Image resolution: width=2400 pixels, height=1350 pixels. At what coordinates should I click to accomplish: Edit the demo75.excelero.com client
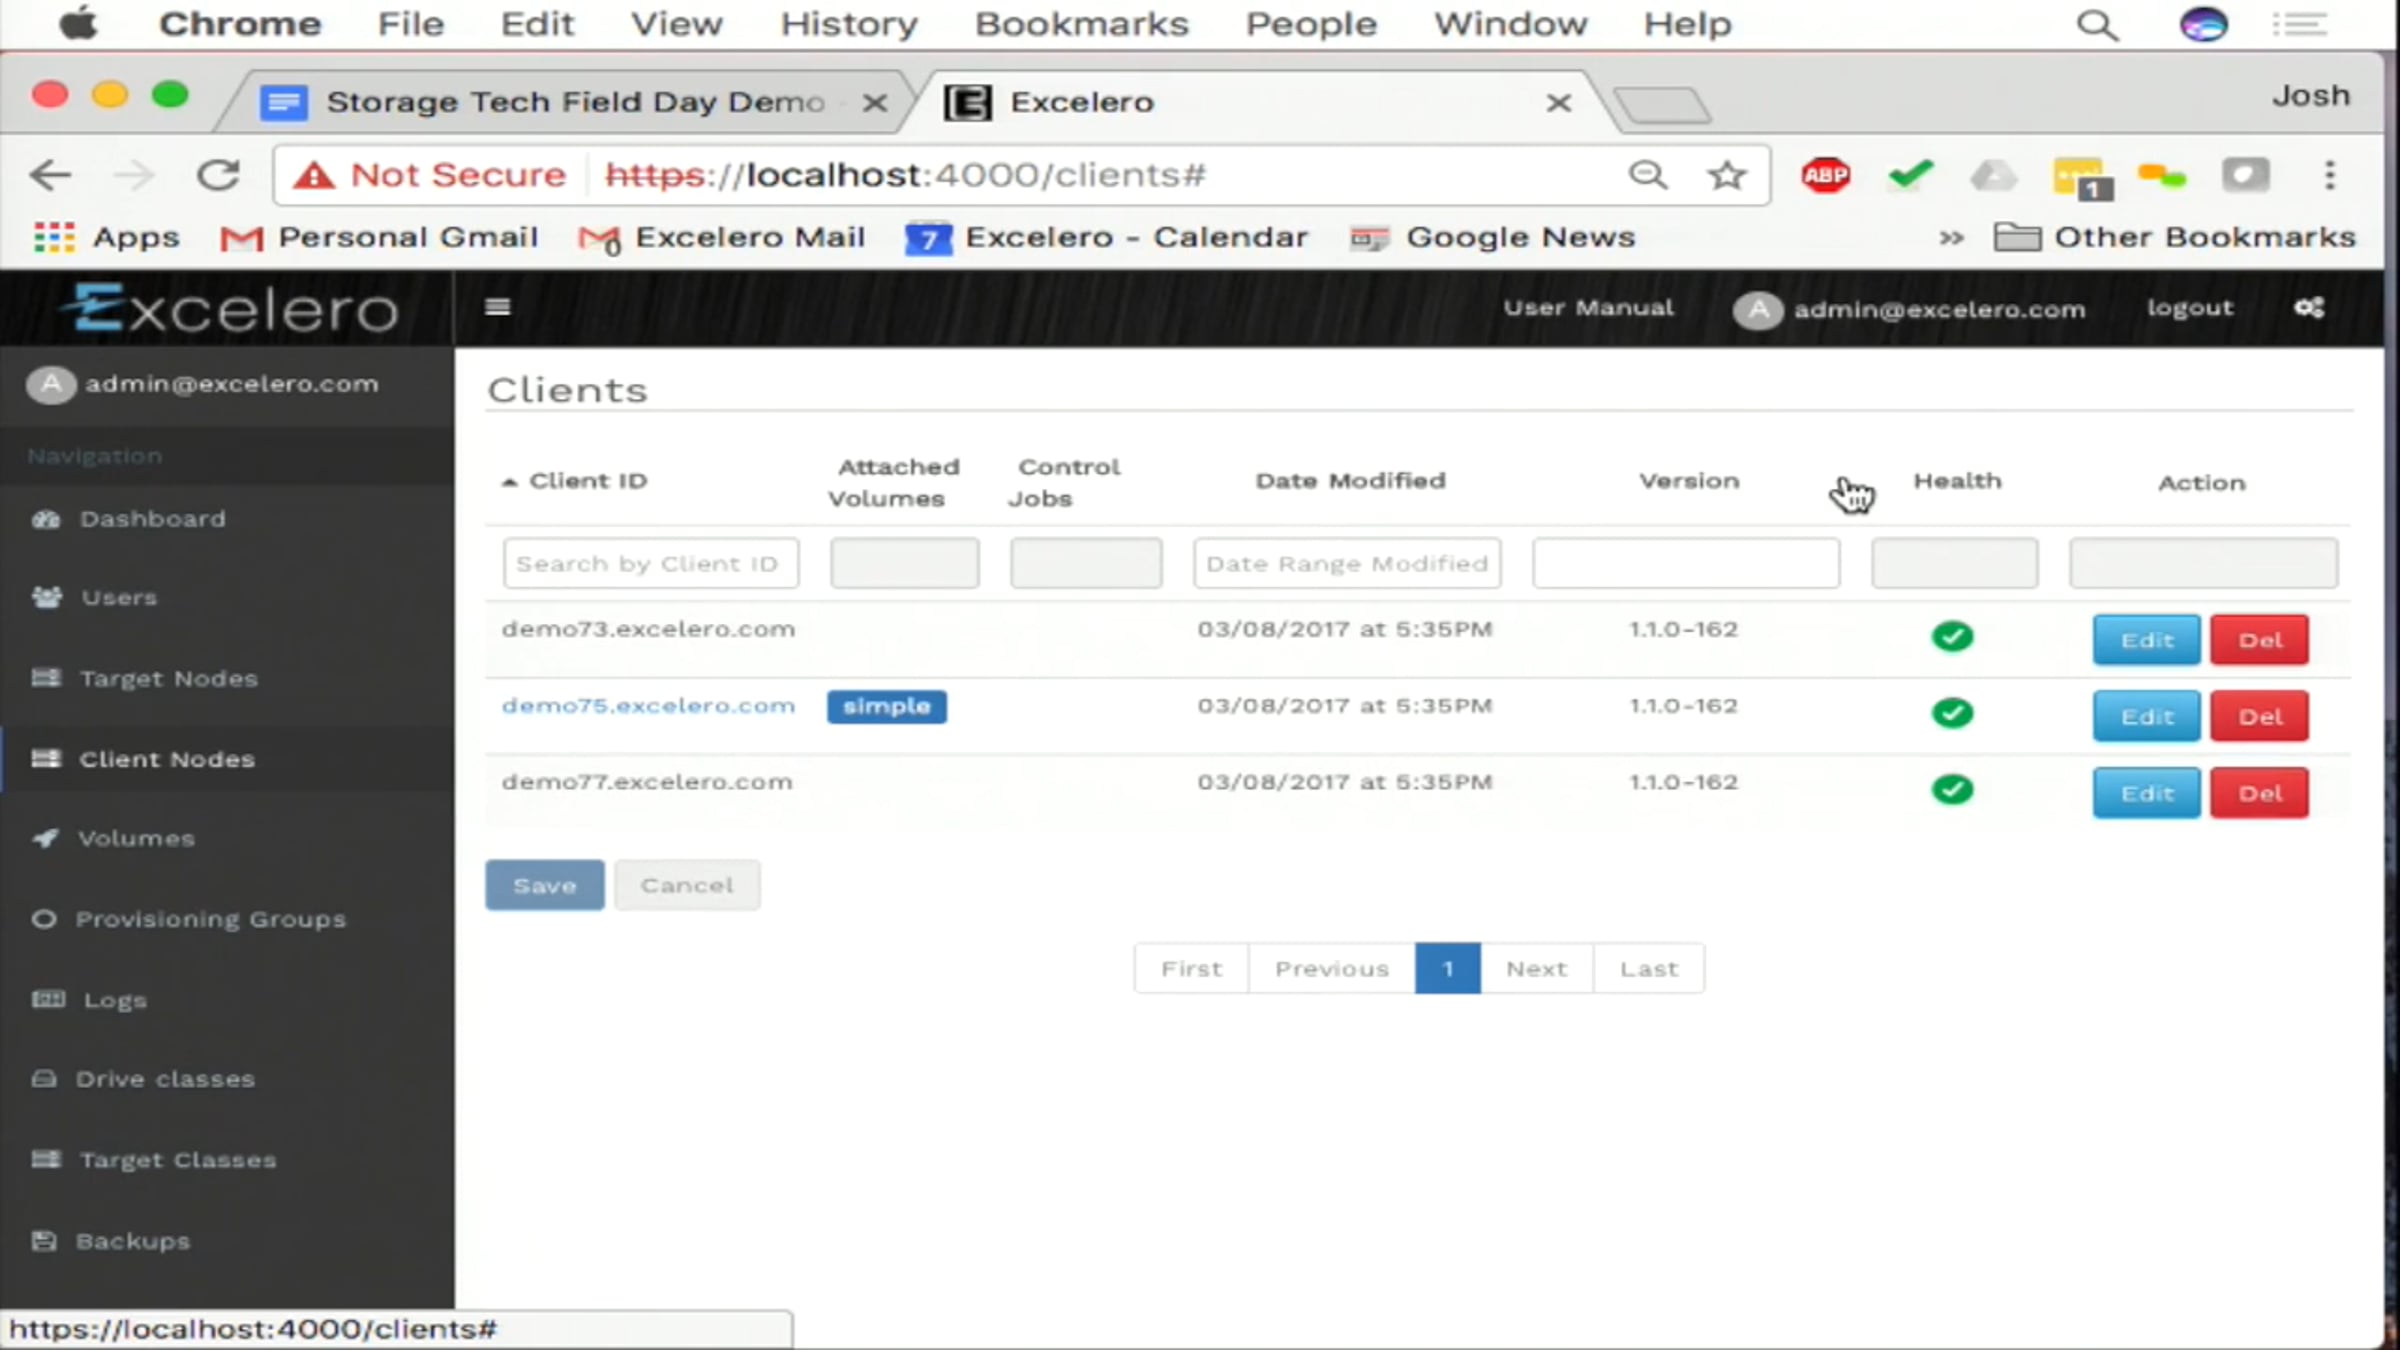[x=2146, y=717]
